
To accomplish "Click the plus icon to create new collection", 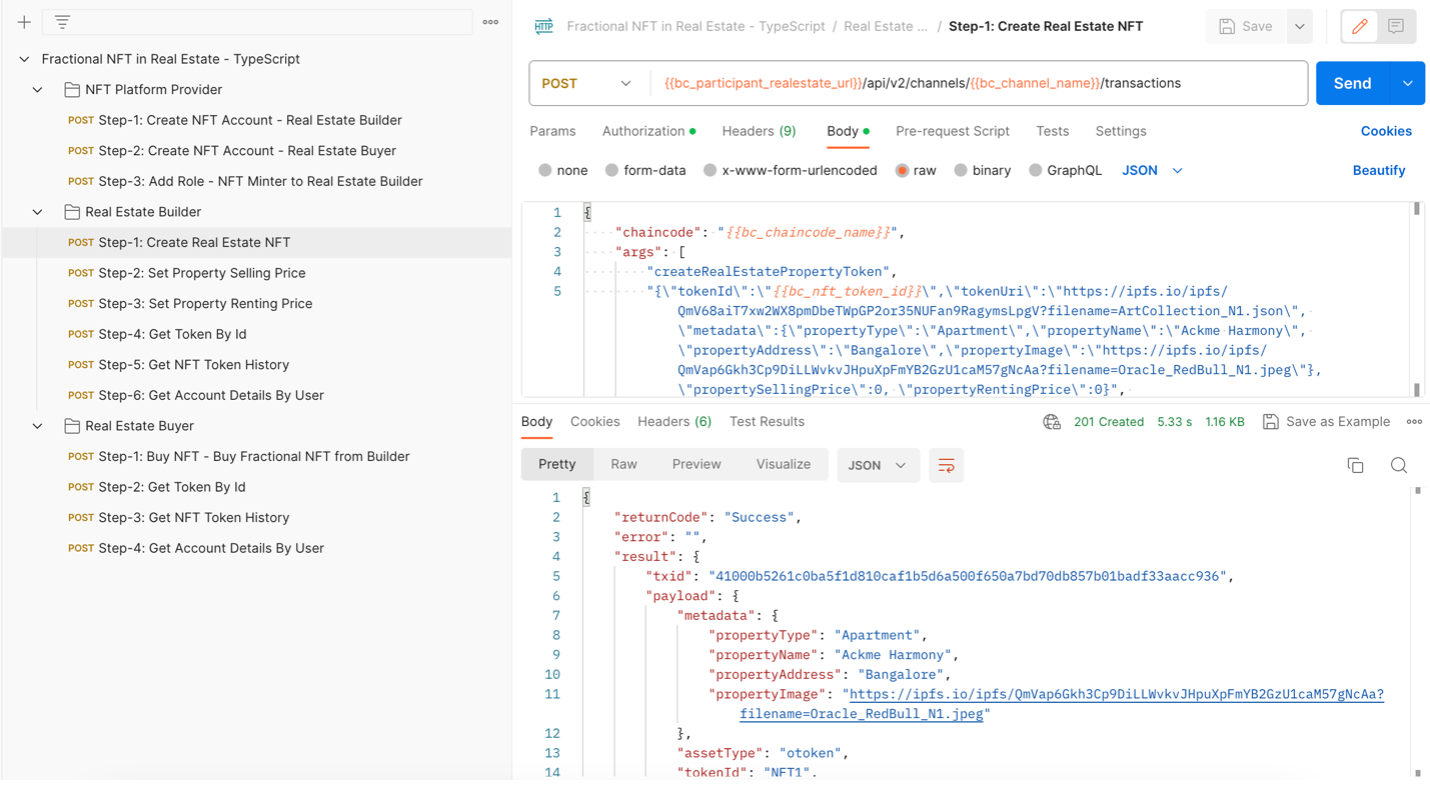I will [24, 22].
